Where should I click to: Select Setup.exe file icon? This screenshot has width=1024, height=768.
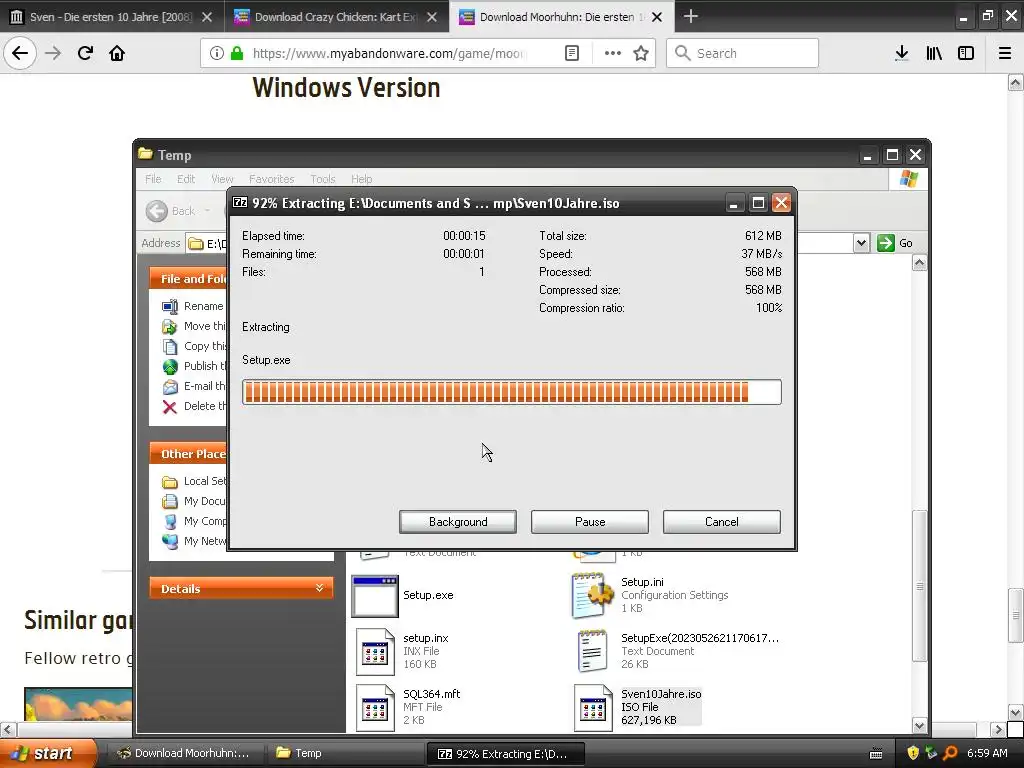375,596
